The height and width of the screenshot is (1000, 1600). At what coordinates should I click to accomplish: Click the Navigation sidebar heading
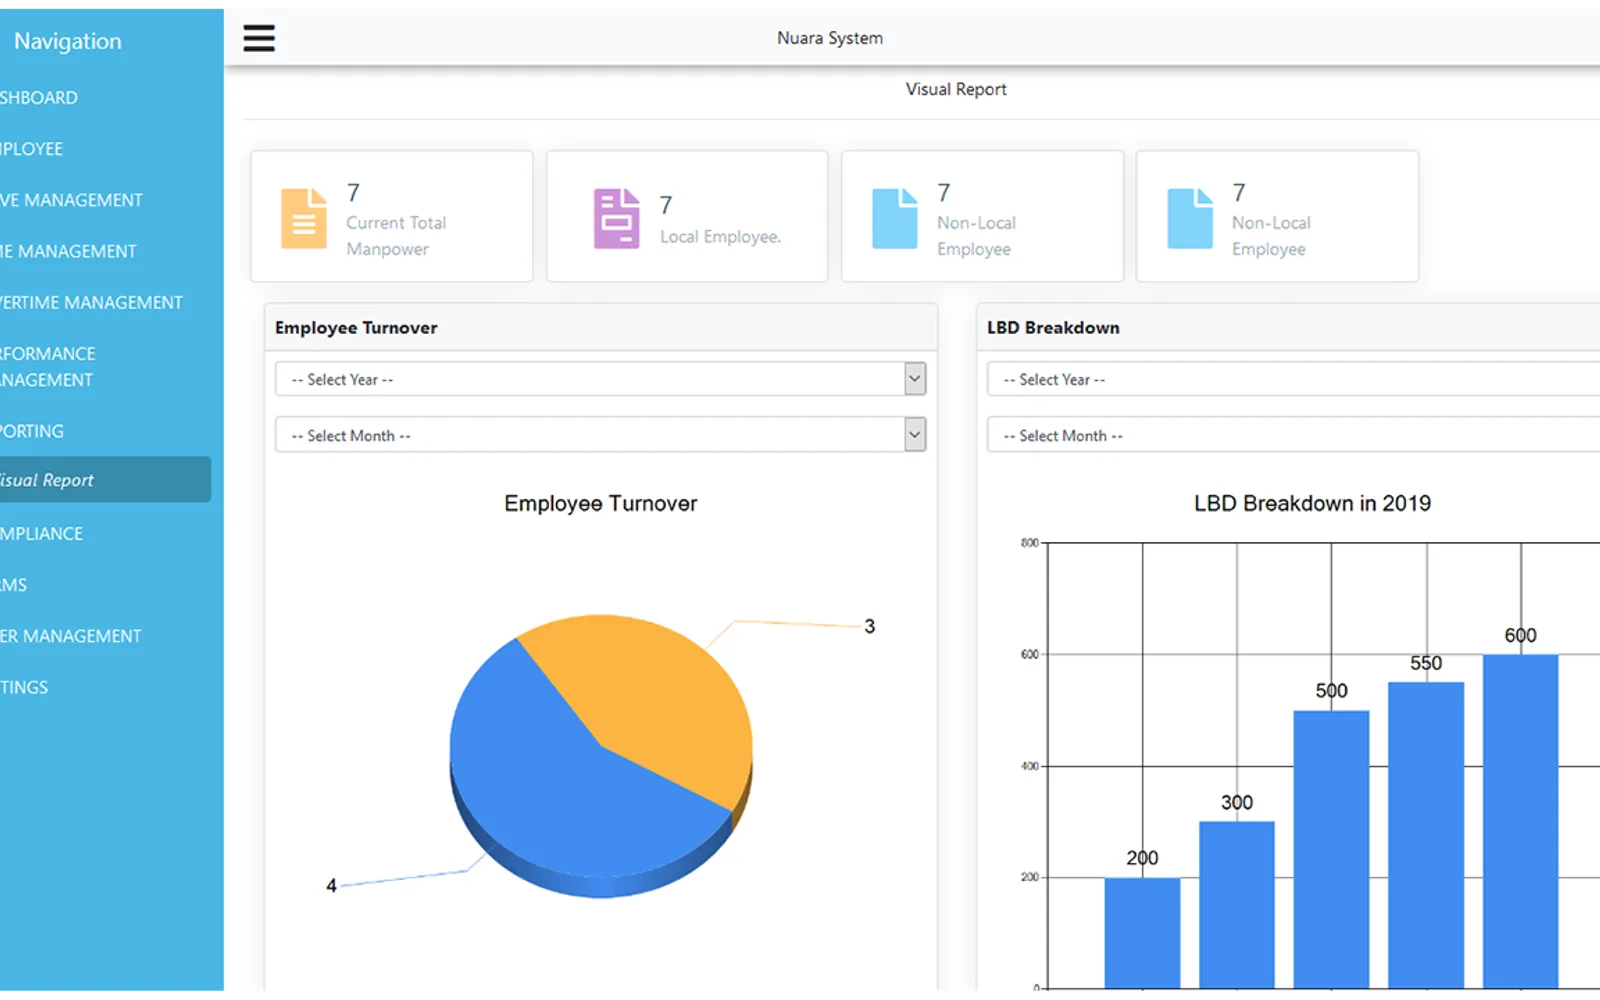[67, 41]
